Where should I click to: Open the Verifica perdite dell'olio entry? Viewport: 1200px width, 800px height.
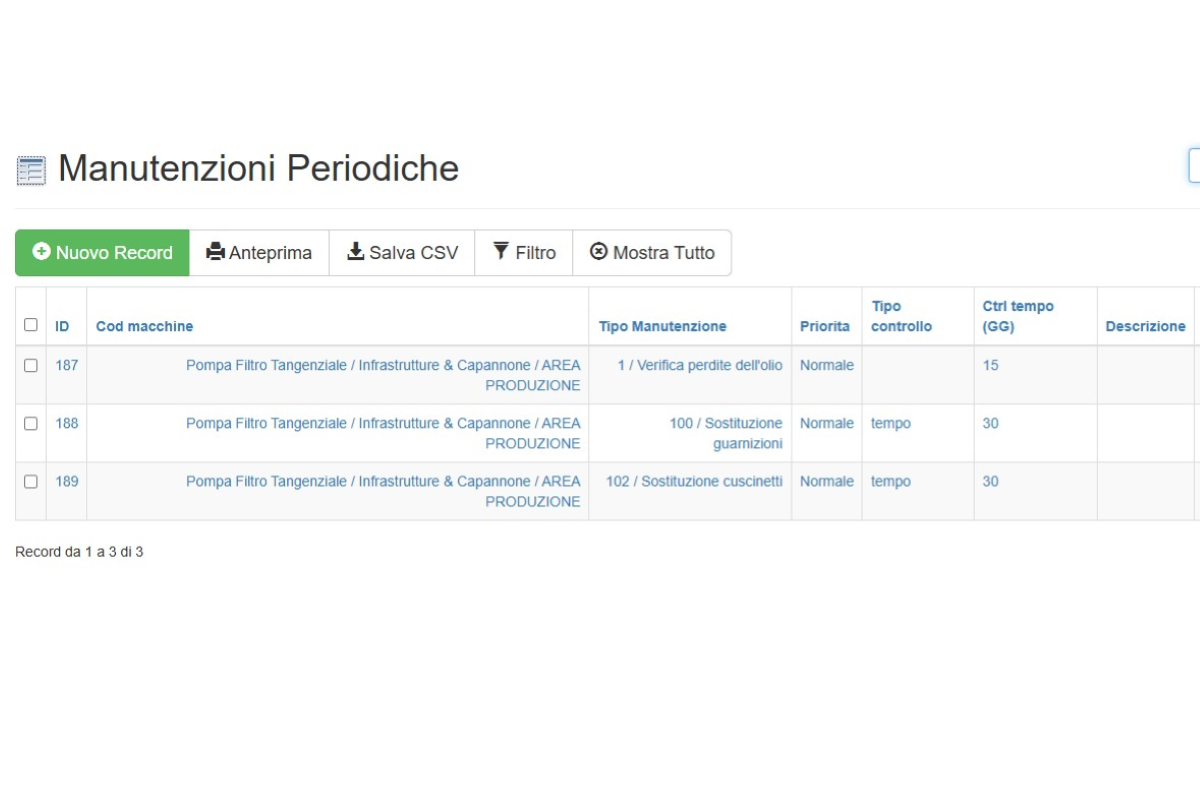(x=700, y=365)
